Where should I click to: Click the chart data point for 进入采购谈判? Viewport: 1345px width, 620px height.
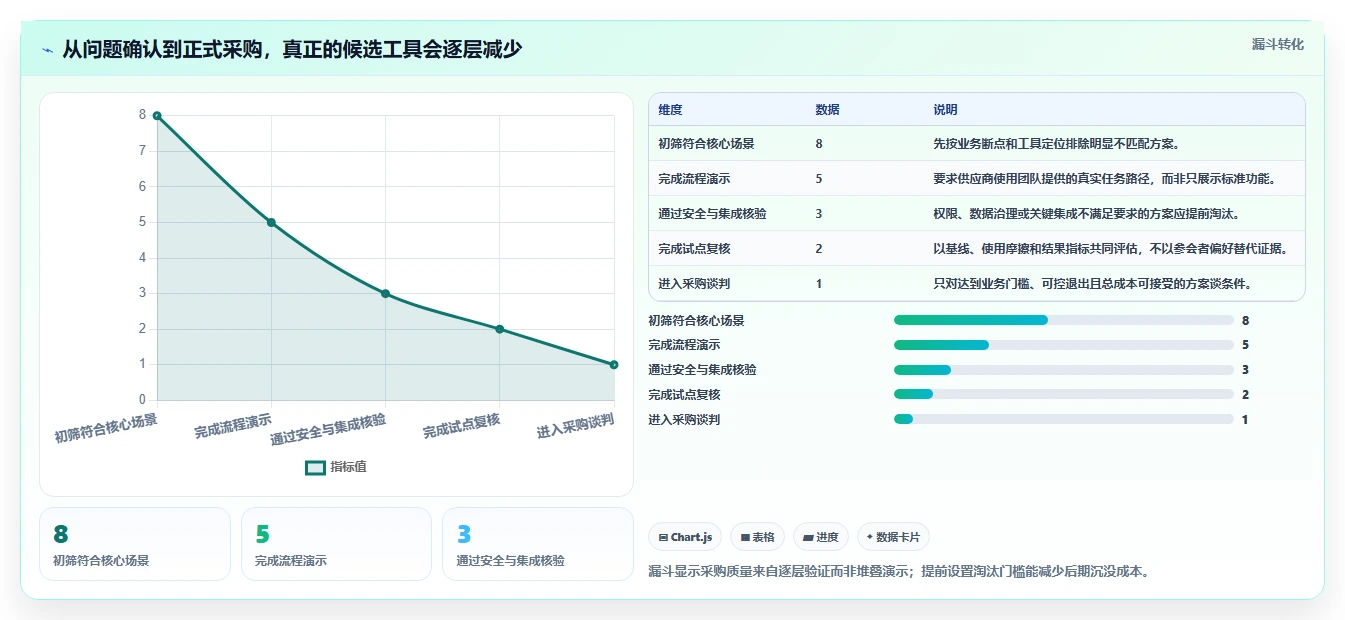coord(613,364)
